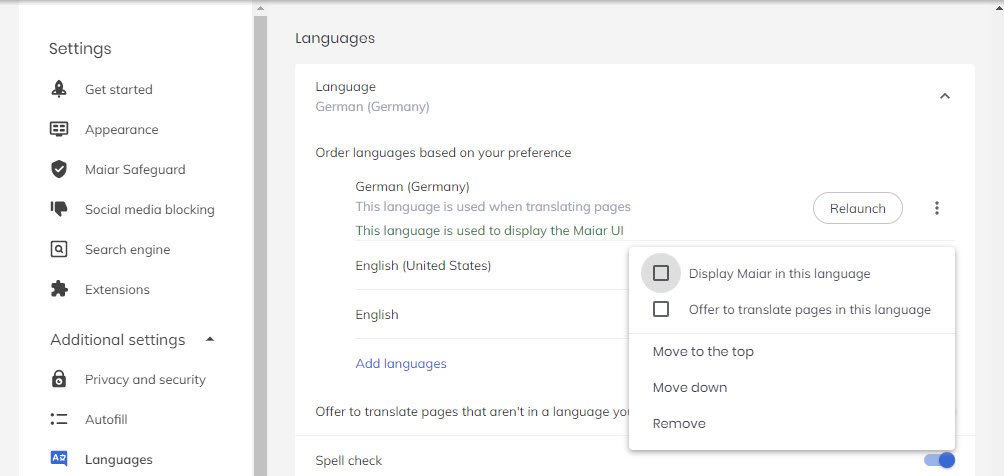Click the Autofill list icon

click(59, 419)
